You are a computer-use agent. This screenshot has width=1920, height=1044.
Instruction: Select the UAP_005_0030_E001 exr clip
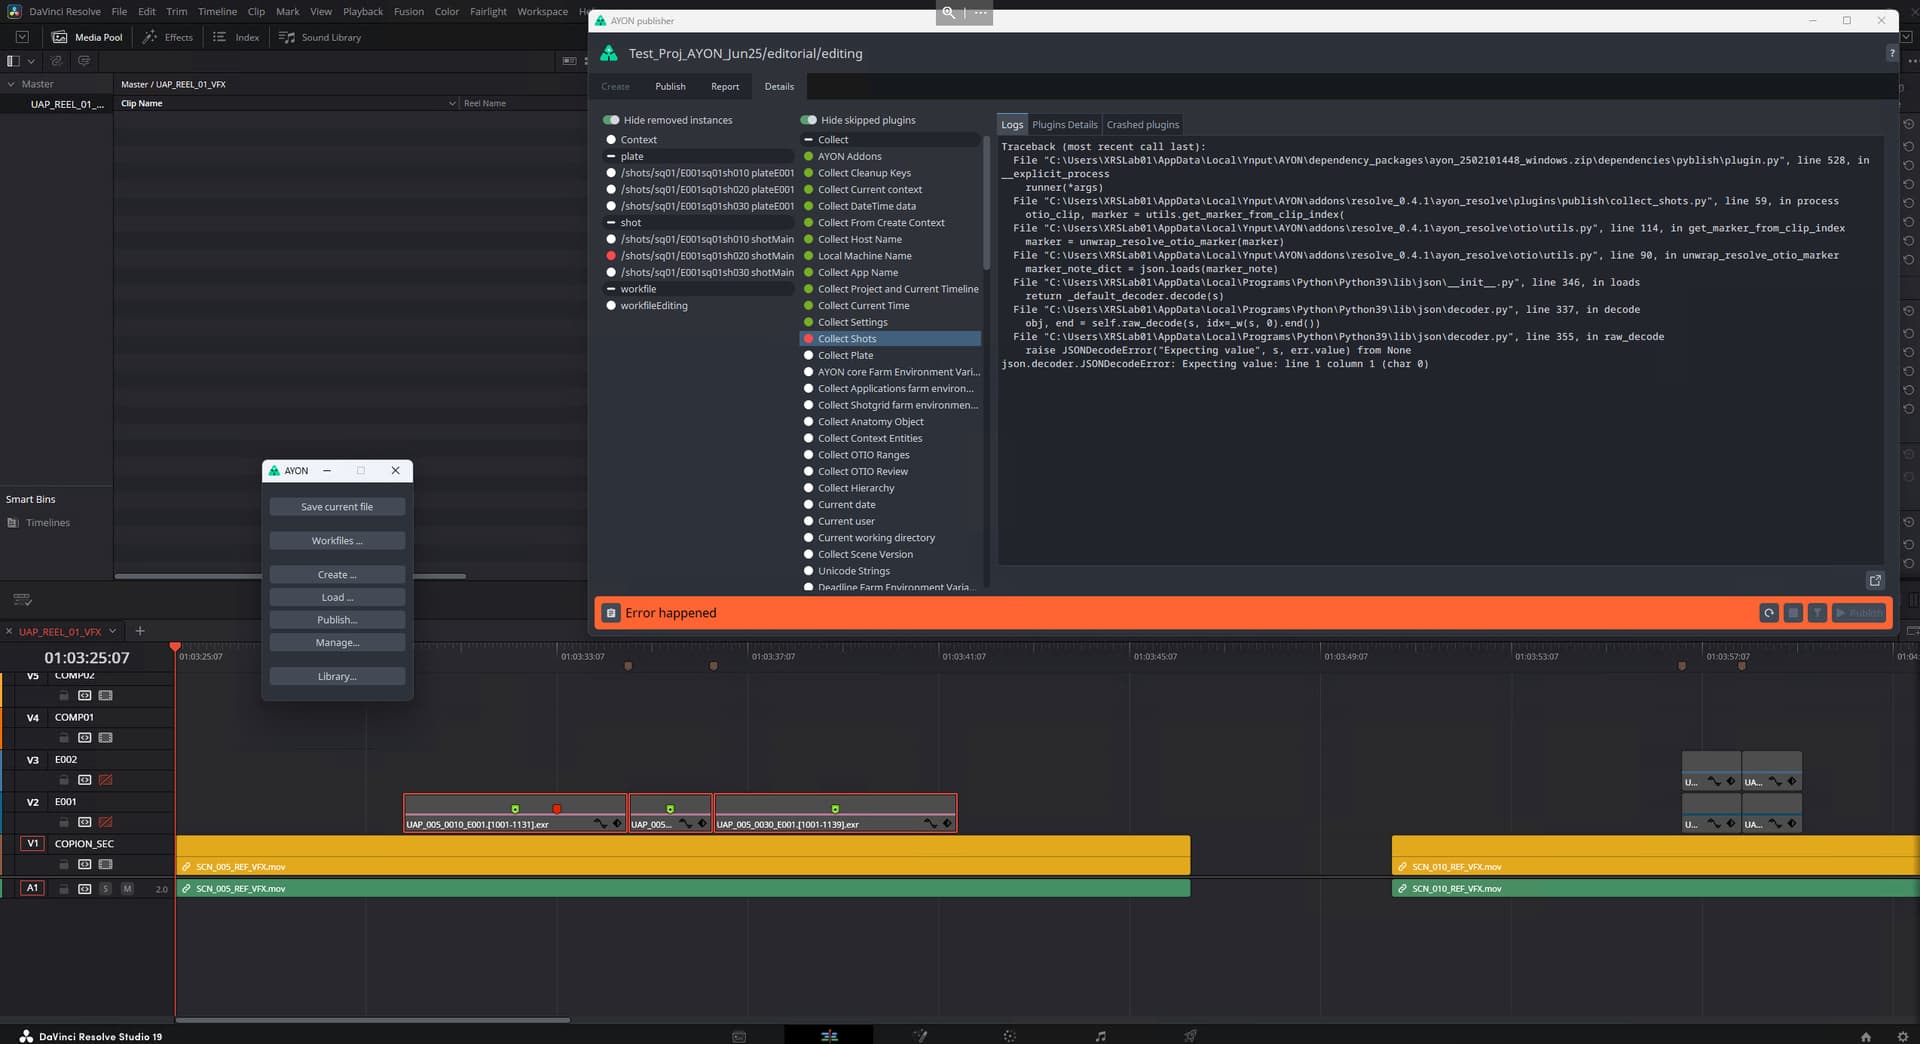tap(835, 813)
